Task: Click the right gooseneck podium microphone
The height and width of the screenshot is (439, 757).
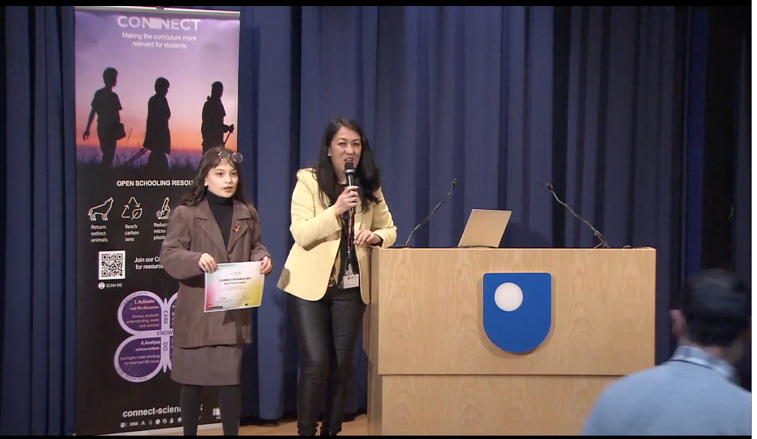Action: 574,211
